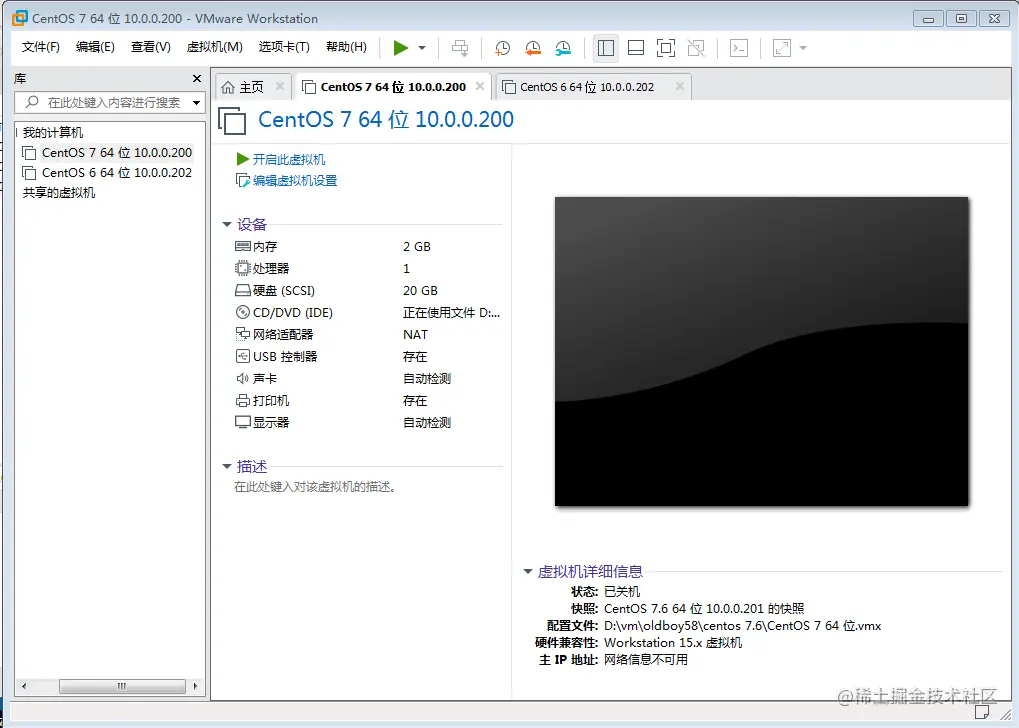Click the 2 GB memory value

[x=417, y=246]
